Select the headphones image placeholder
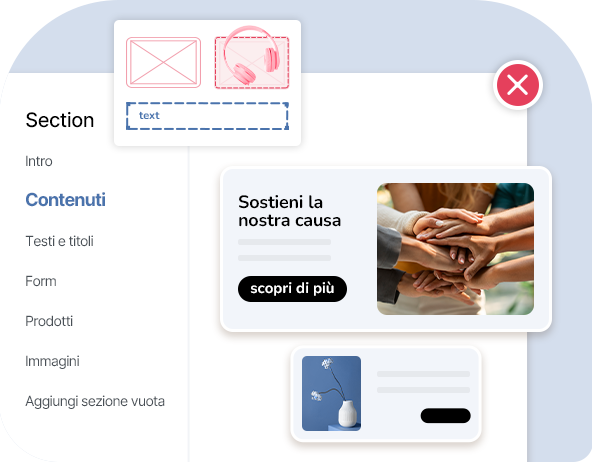 252,63
